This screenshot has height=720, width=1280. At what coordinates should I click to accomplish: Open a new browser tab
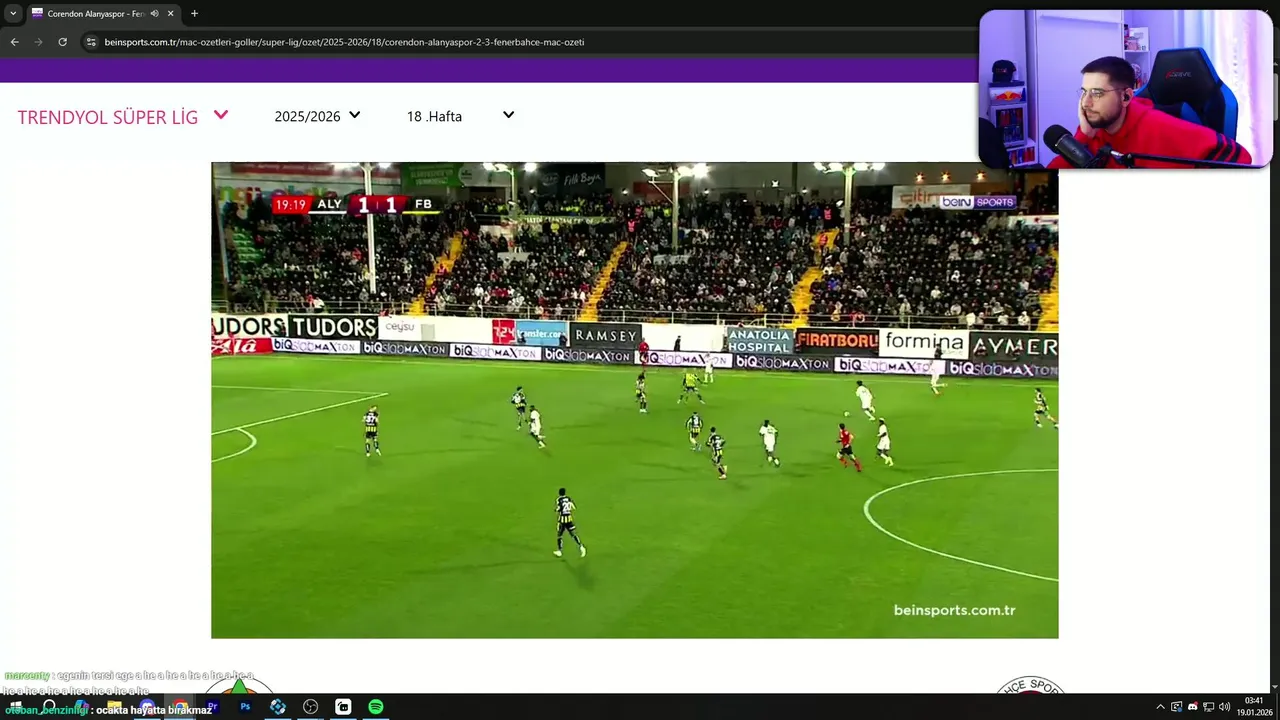(194, 14)
